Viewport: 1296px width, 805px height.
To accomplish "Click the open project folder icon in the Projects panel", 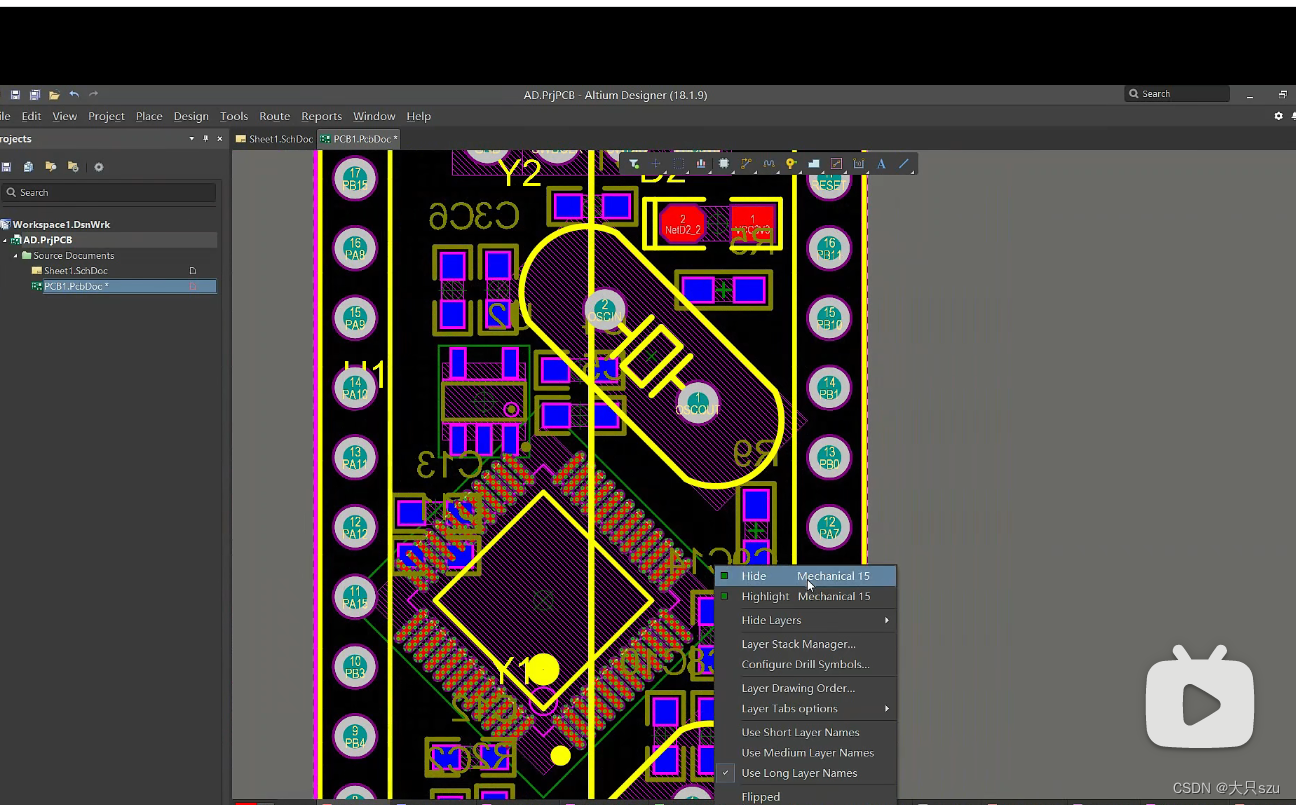I will point(51,167).
